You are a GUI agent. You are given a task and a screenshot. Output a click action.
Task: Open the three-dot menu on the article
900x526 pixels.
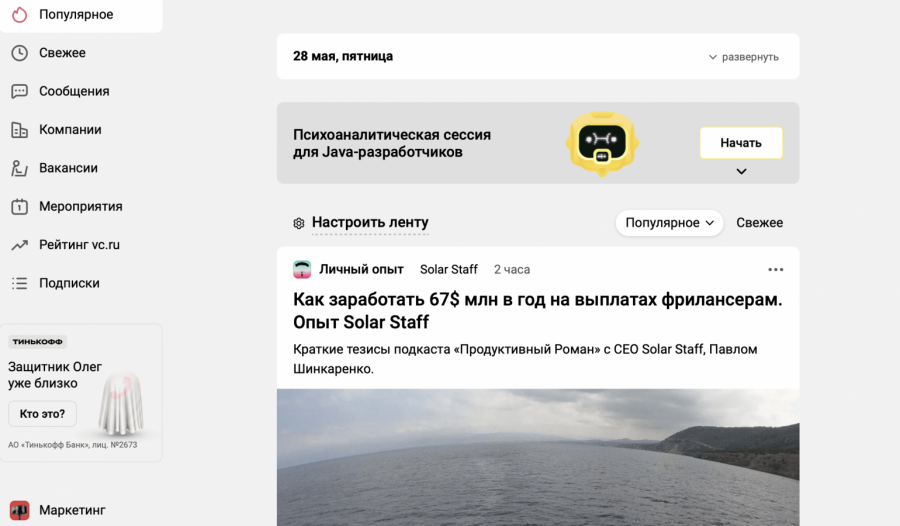775,270
